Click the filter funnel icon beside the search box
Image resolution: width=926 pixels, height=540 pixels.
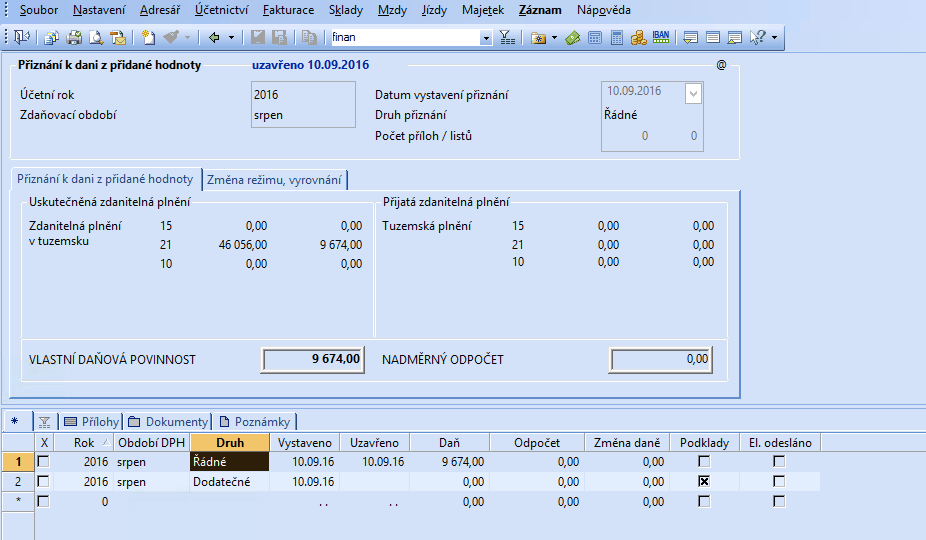[507, 38]
